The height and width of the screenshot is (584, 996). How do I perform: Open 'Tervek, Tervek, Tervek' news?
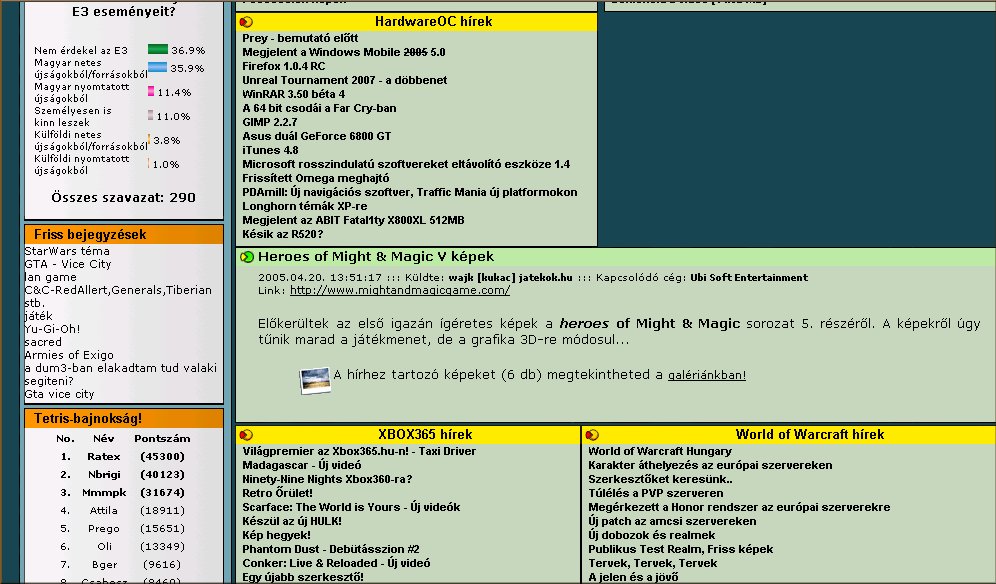652,563
